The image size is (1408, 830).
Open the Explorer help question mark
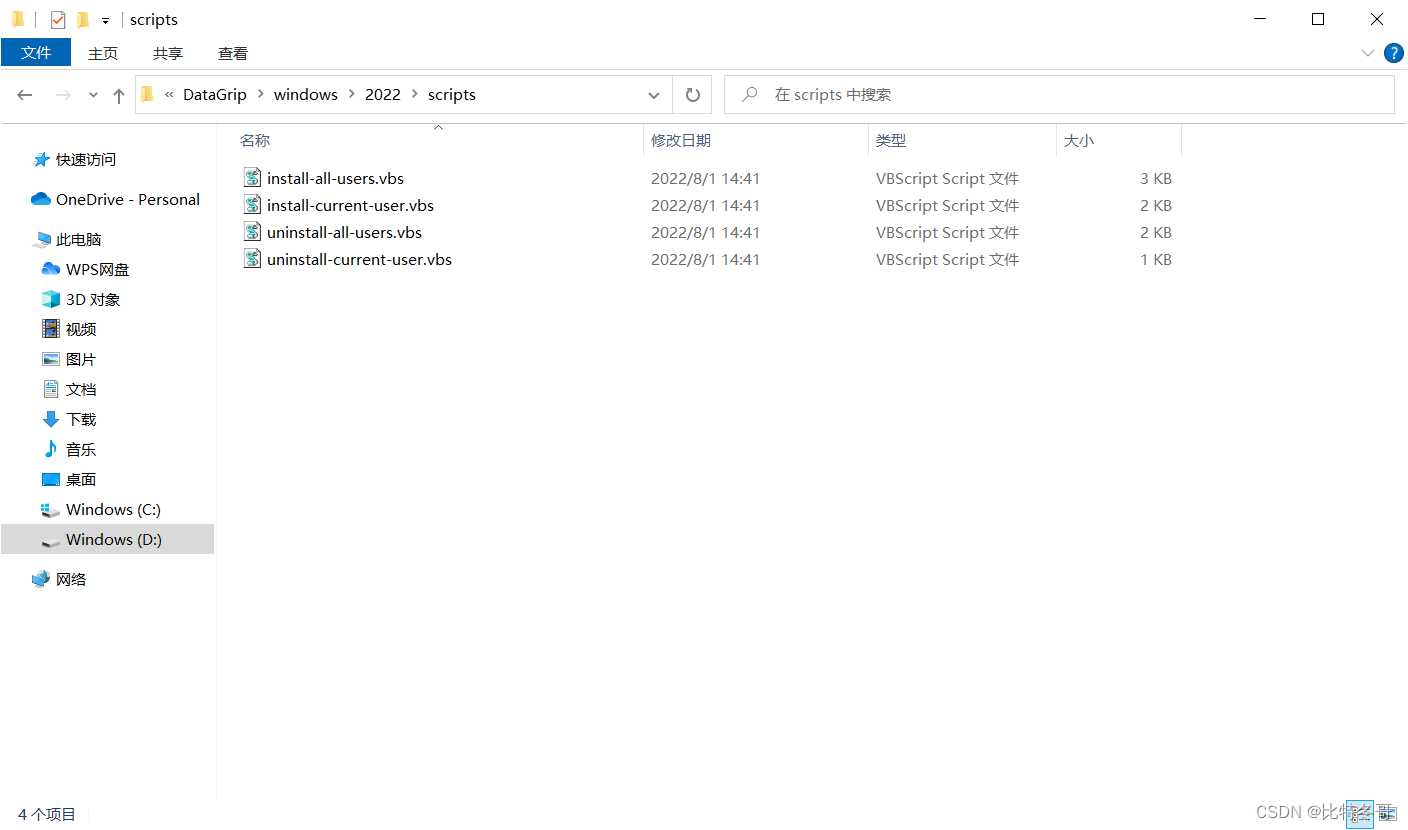point(1393,53)
